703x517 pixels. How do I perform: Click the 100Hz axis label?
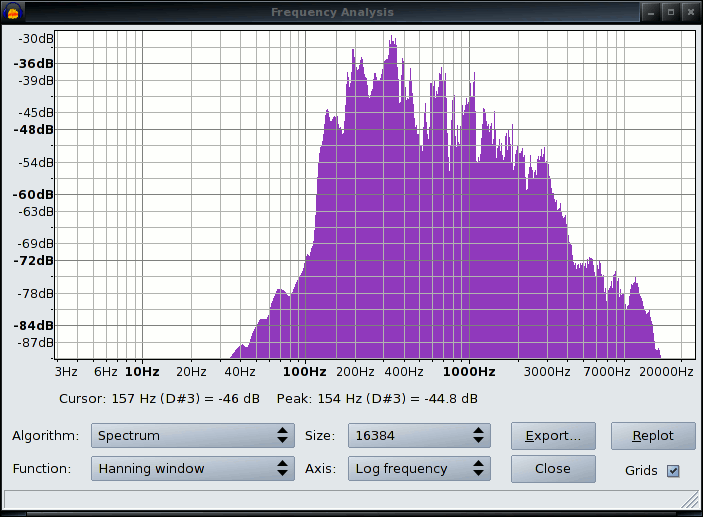point(305,372)
